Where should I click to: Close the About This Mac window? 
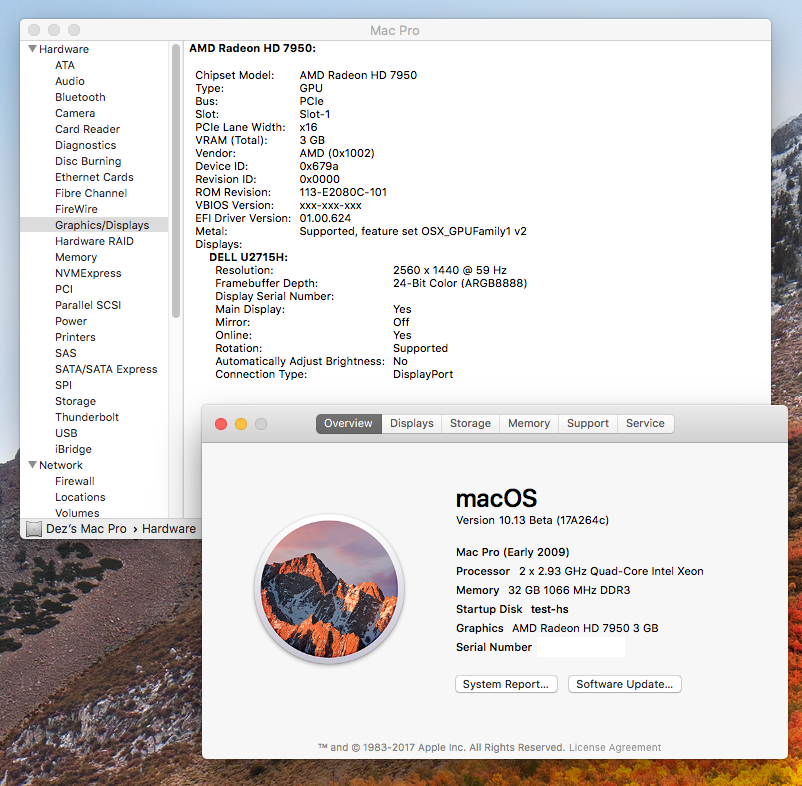[x=221, y=424]
